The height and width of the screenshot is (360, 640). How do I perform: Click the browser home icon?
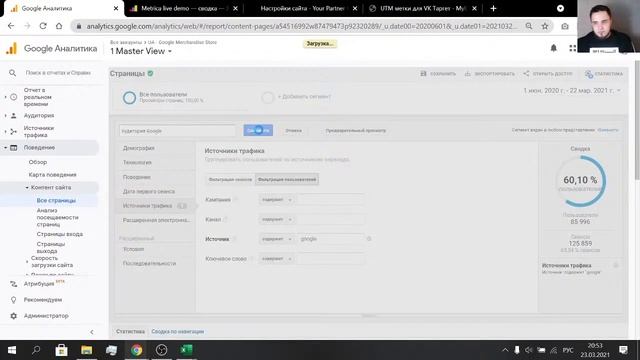(59, 26)
